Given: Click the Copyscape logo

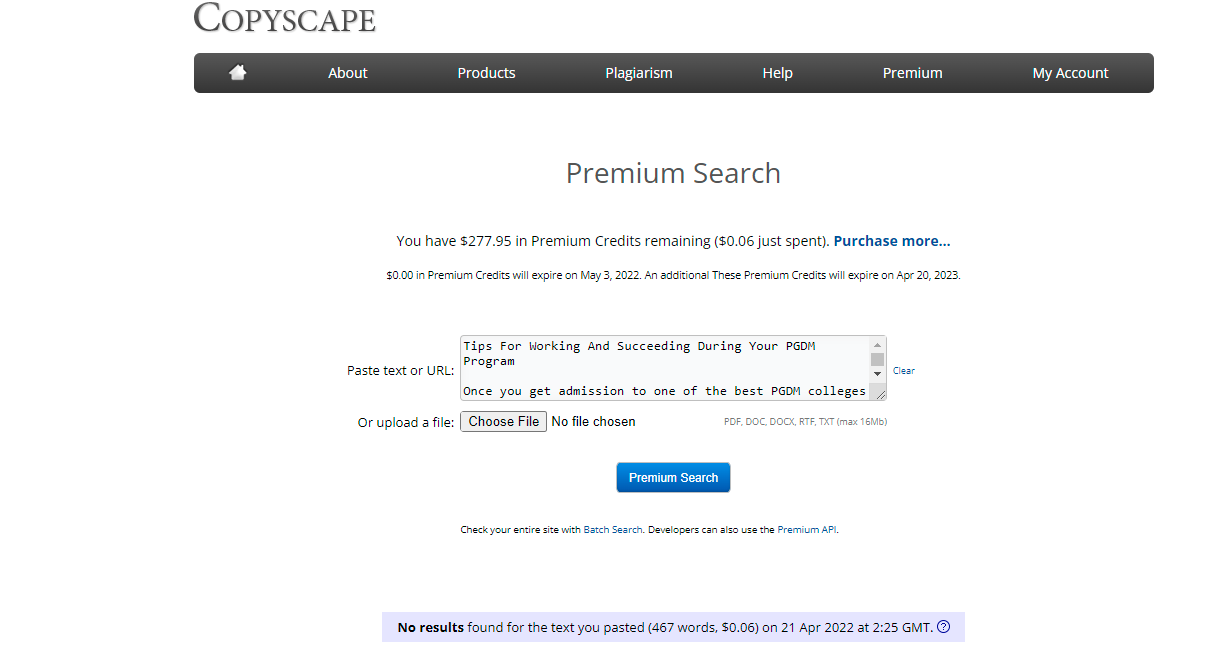Looking at the screenshot, I should point(285,18).
